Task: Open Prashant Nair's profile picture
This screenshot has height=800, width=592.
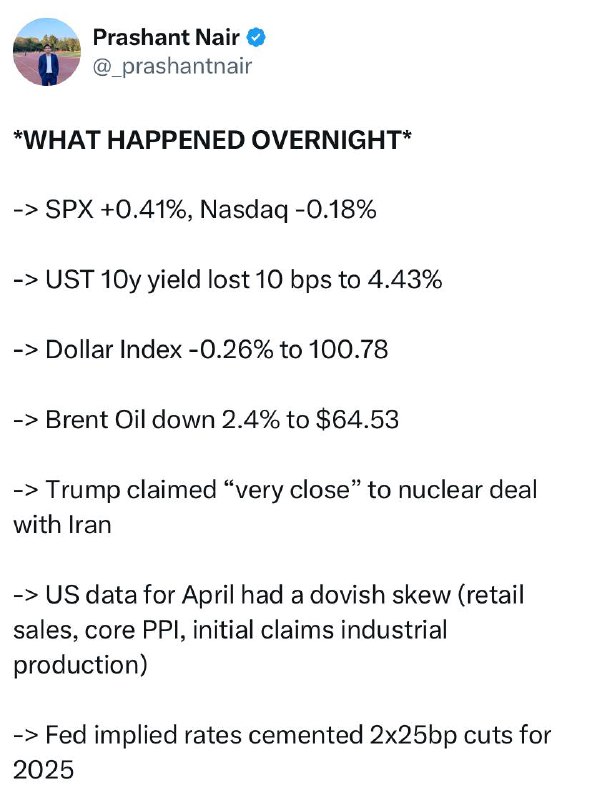Action: coord(46,52)
